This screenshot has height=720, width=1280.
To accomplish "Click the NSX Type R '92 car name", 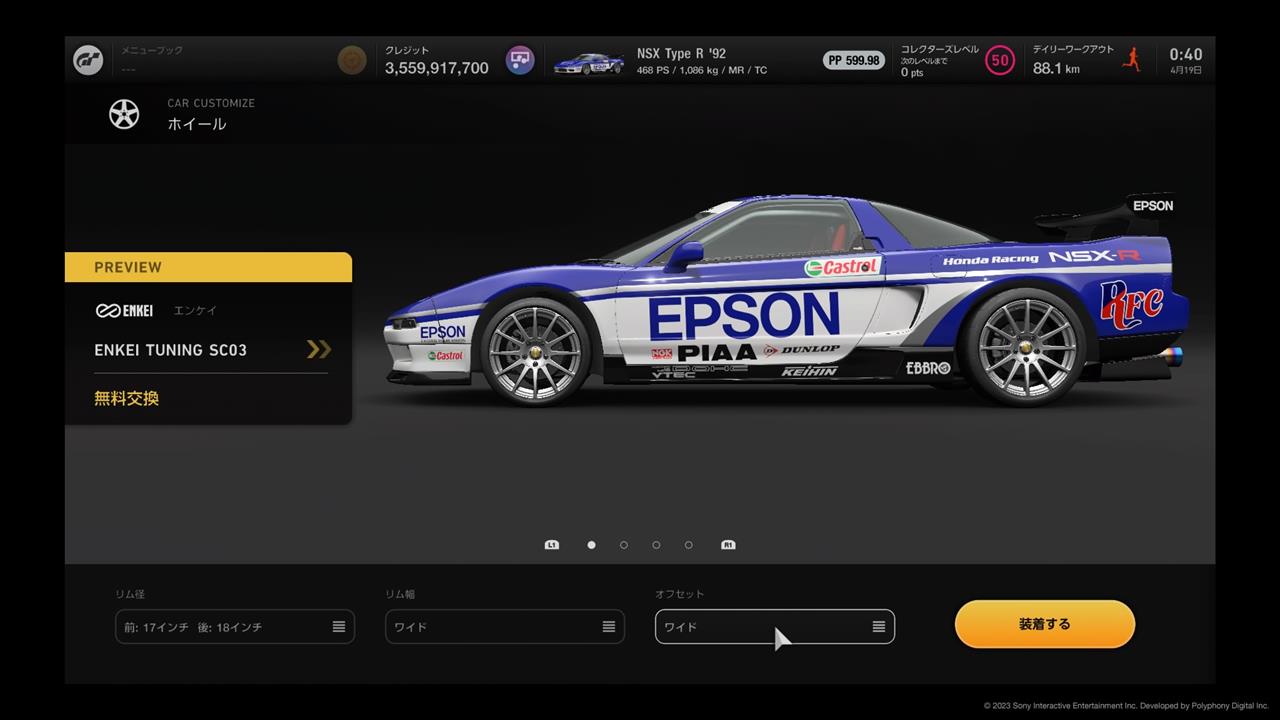I will point(681,54).
